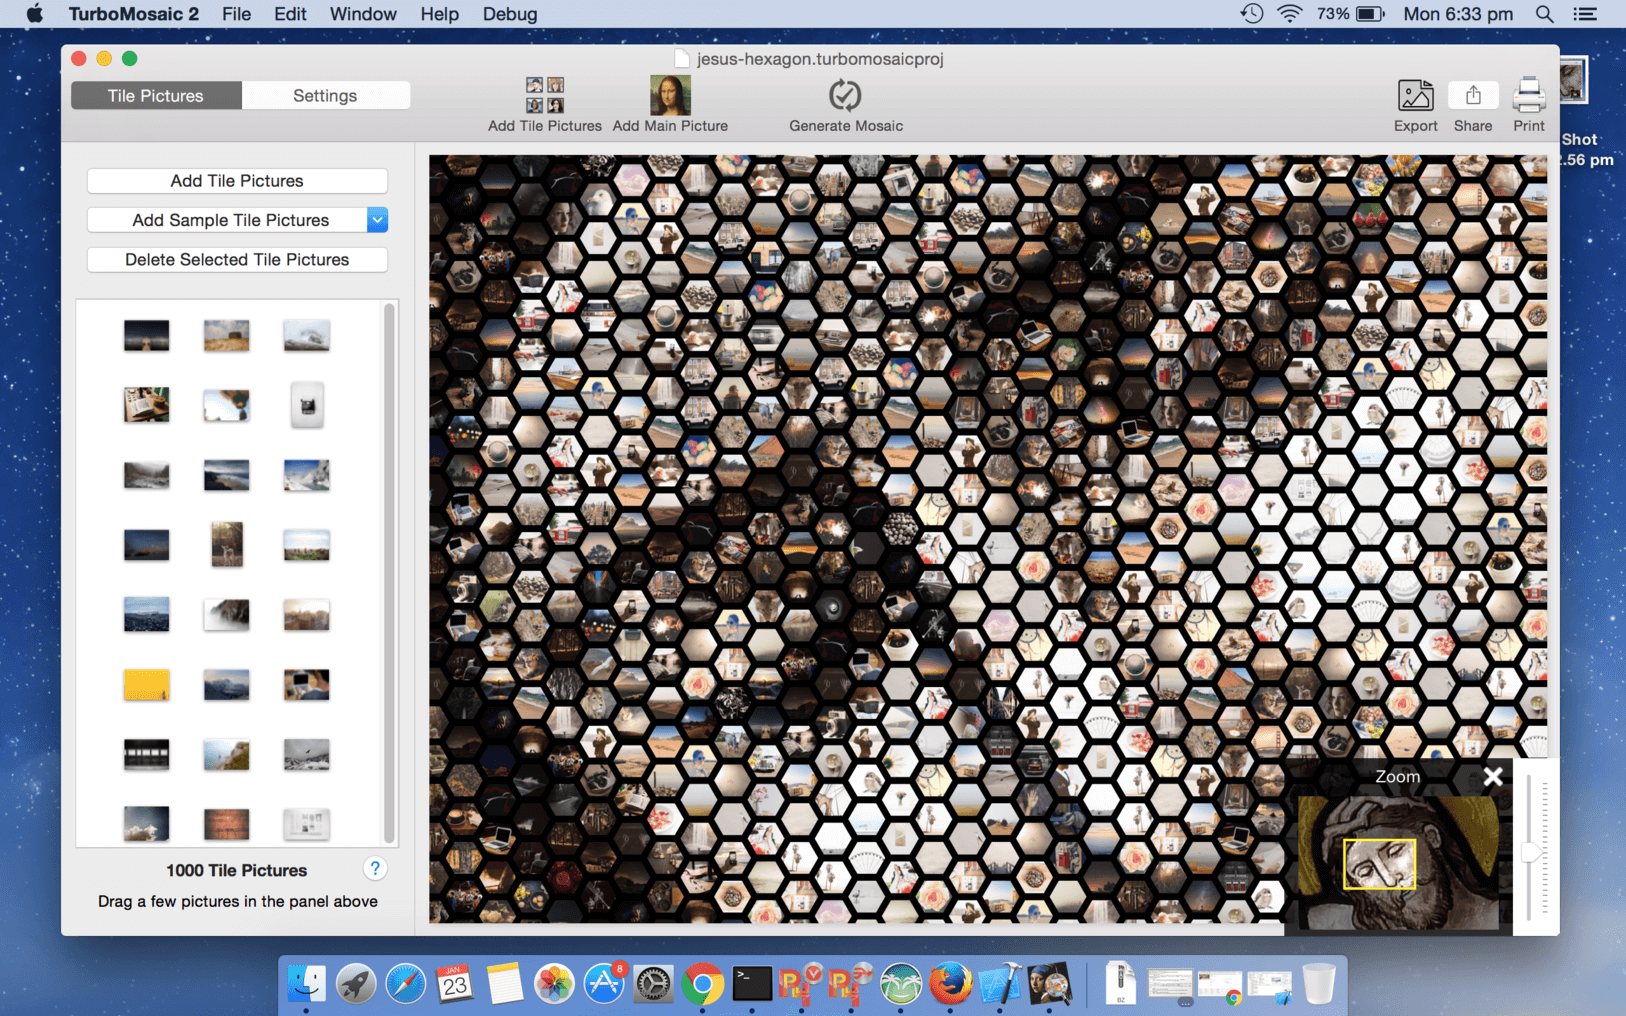Image resolution: width=1626 pixels, height=1016 pixels.
Task: Click the Share toolbar icon
Action: click(x=1473, y=95)
